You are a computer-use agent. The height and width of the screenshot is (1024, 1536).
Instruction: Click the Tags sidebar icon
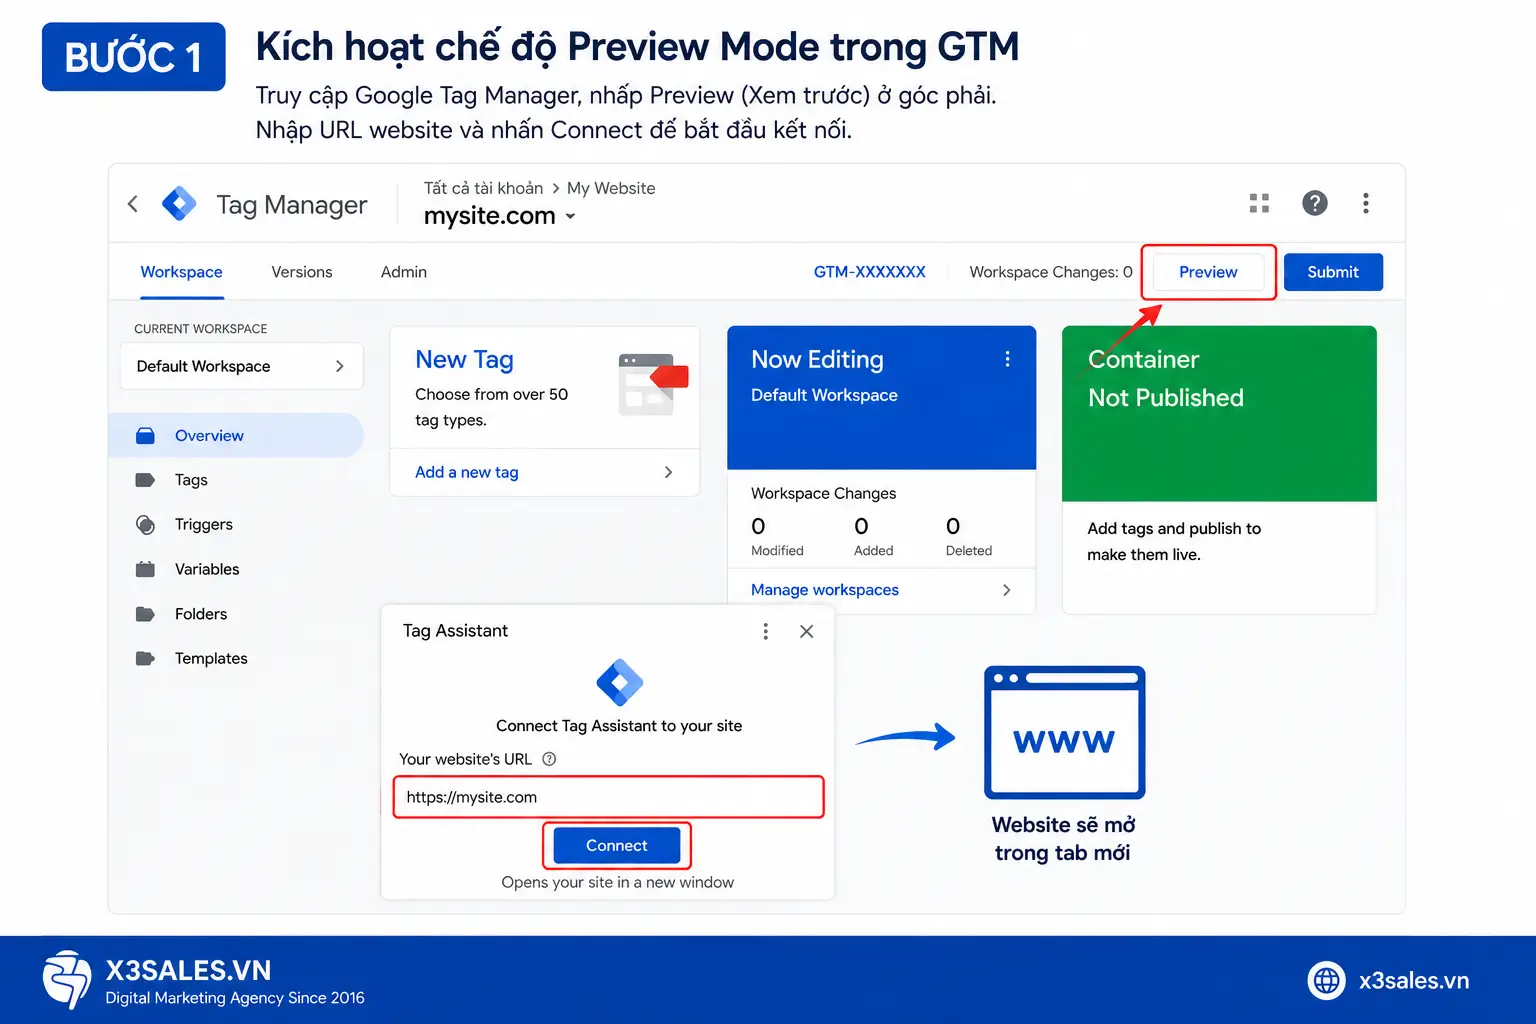(x=145, y=480)
